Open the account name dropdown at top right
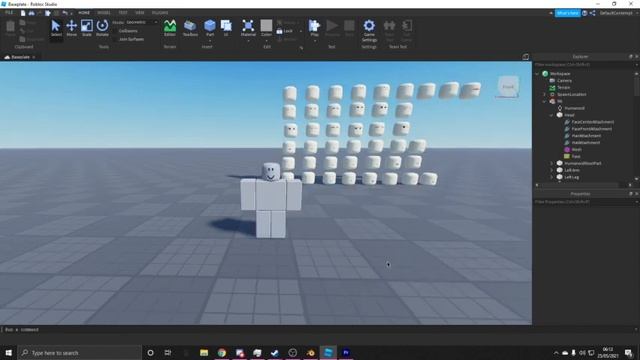 click(x=618, y=13)
